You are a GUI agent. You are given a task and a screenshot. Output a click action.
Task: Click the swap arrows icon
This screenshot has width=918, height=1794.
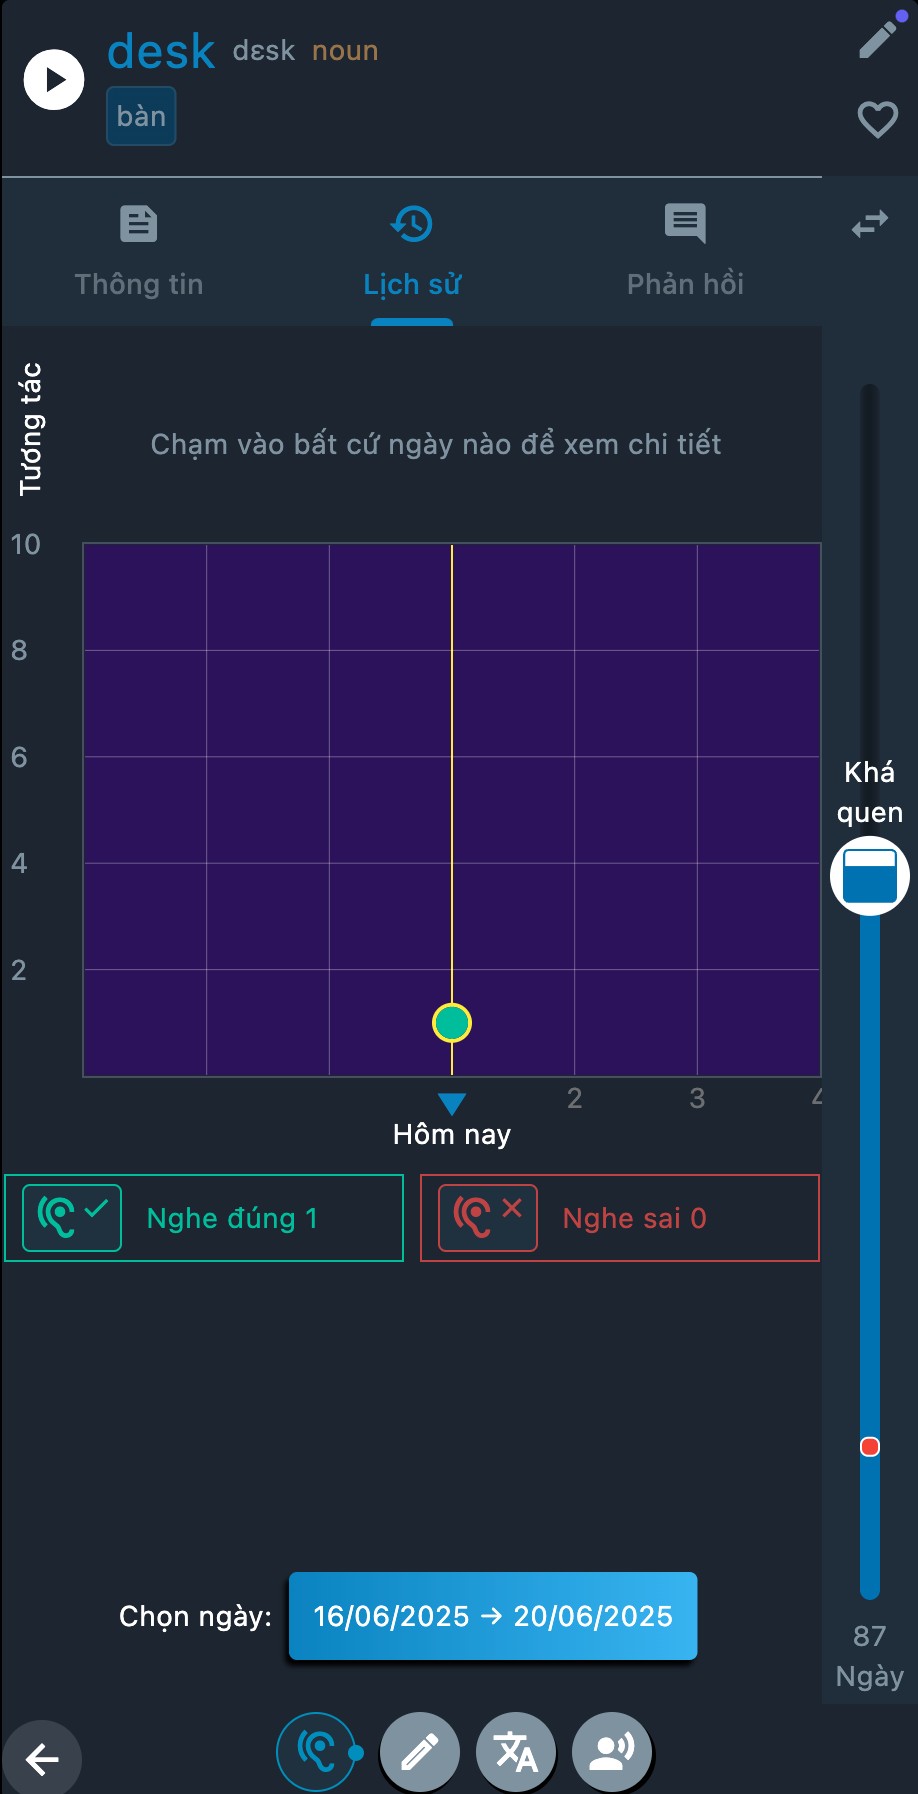click(x=870, y=223)
